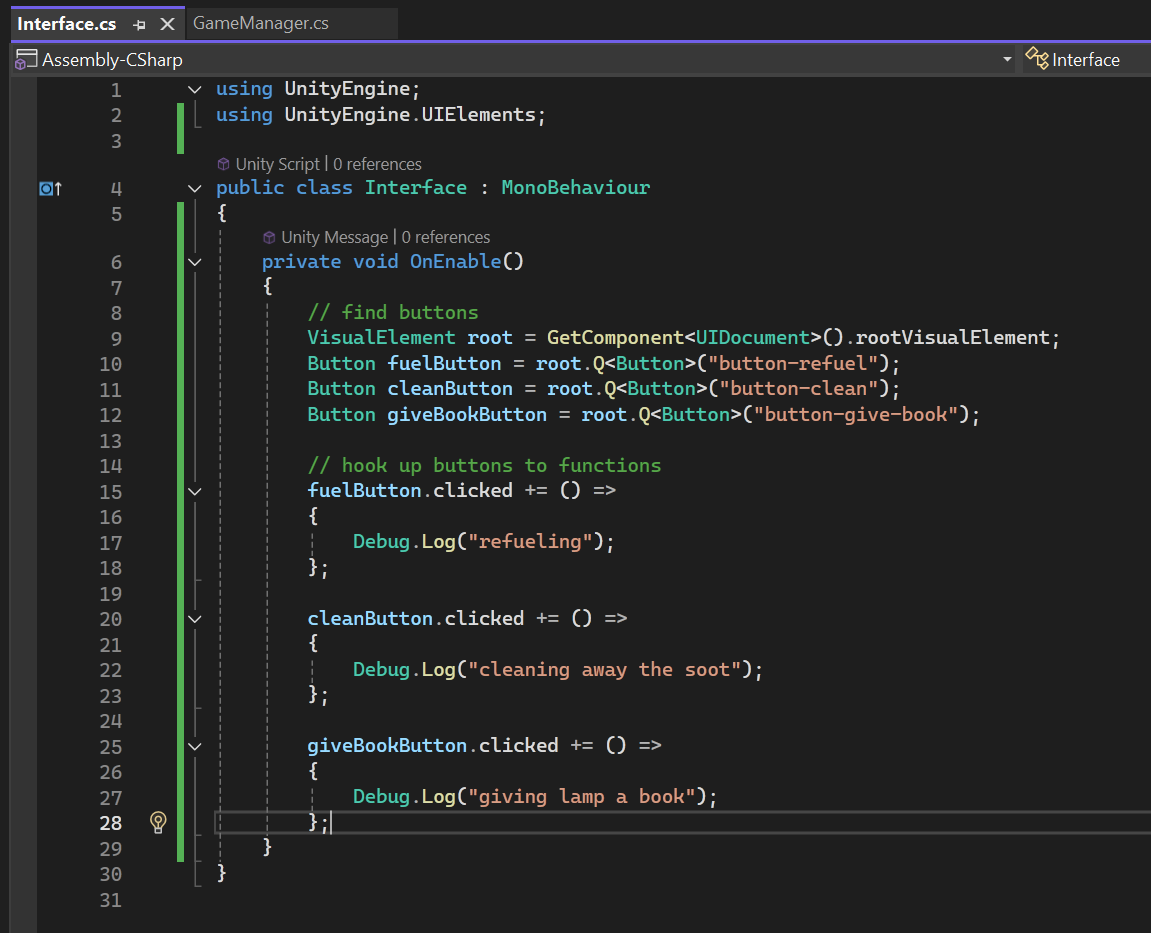Click line number 13 in the gutter
Image resolution: width=1151 pixels, height=933 pixels.
[x=111, y=440]
